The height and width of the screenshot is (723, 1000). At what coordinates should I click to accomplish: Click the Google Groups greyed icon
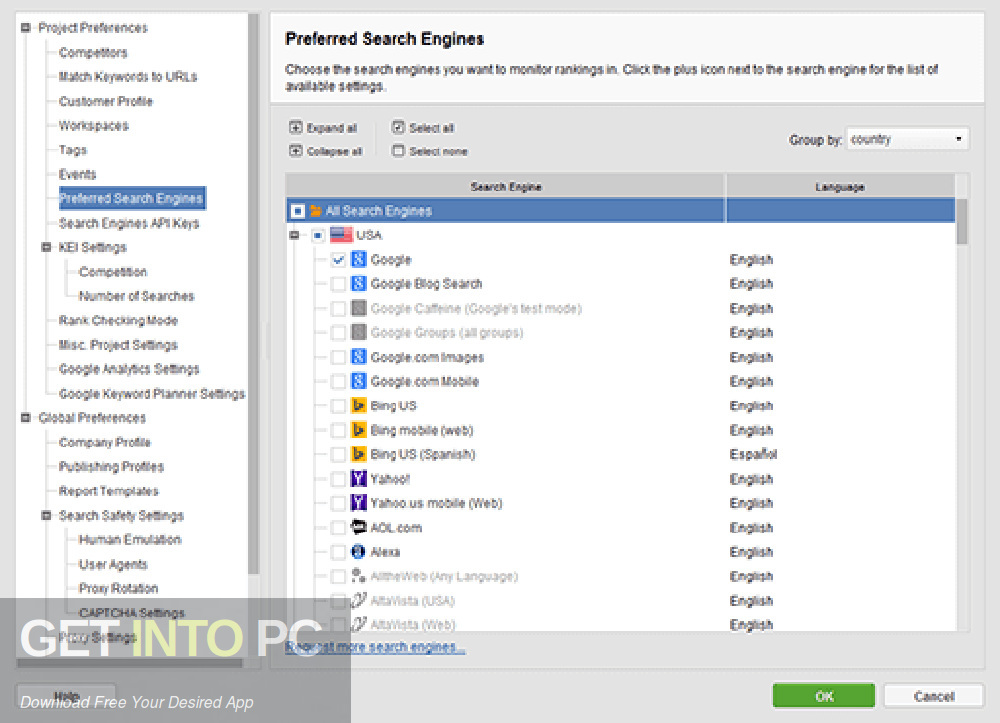[358, 332]
